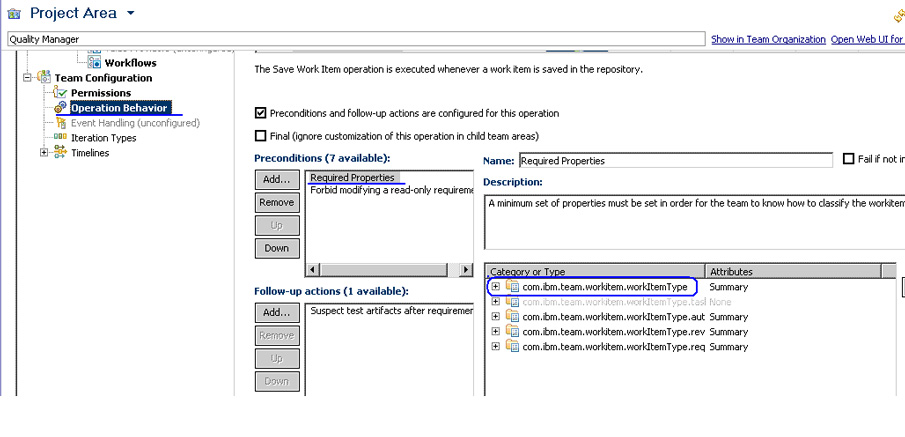Open the Project Area dropdown arrow
Screen dimensions: 905x437
[x=130, y=13]
